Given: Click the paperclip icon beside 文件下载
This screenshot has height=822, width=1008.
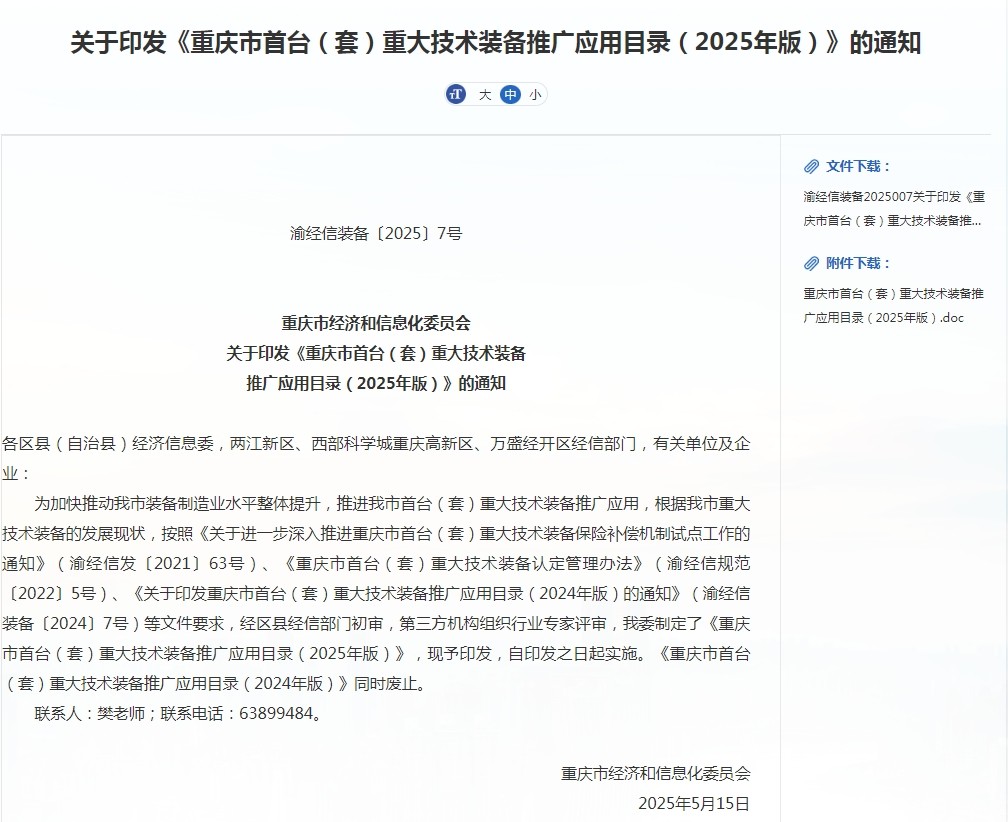Looking at the screenshot, I should (x=811, y=166).
